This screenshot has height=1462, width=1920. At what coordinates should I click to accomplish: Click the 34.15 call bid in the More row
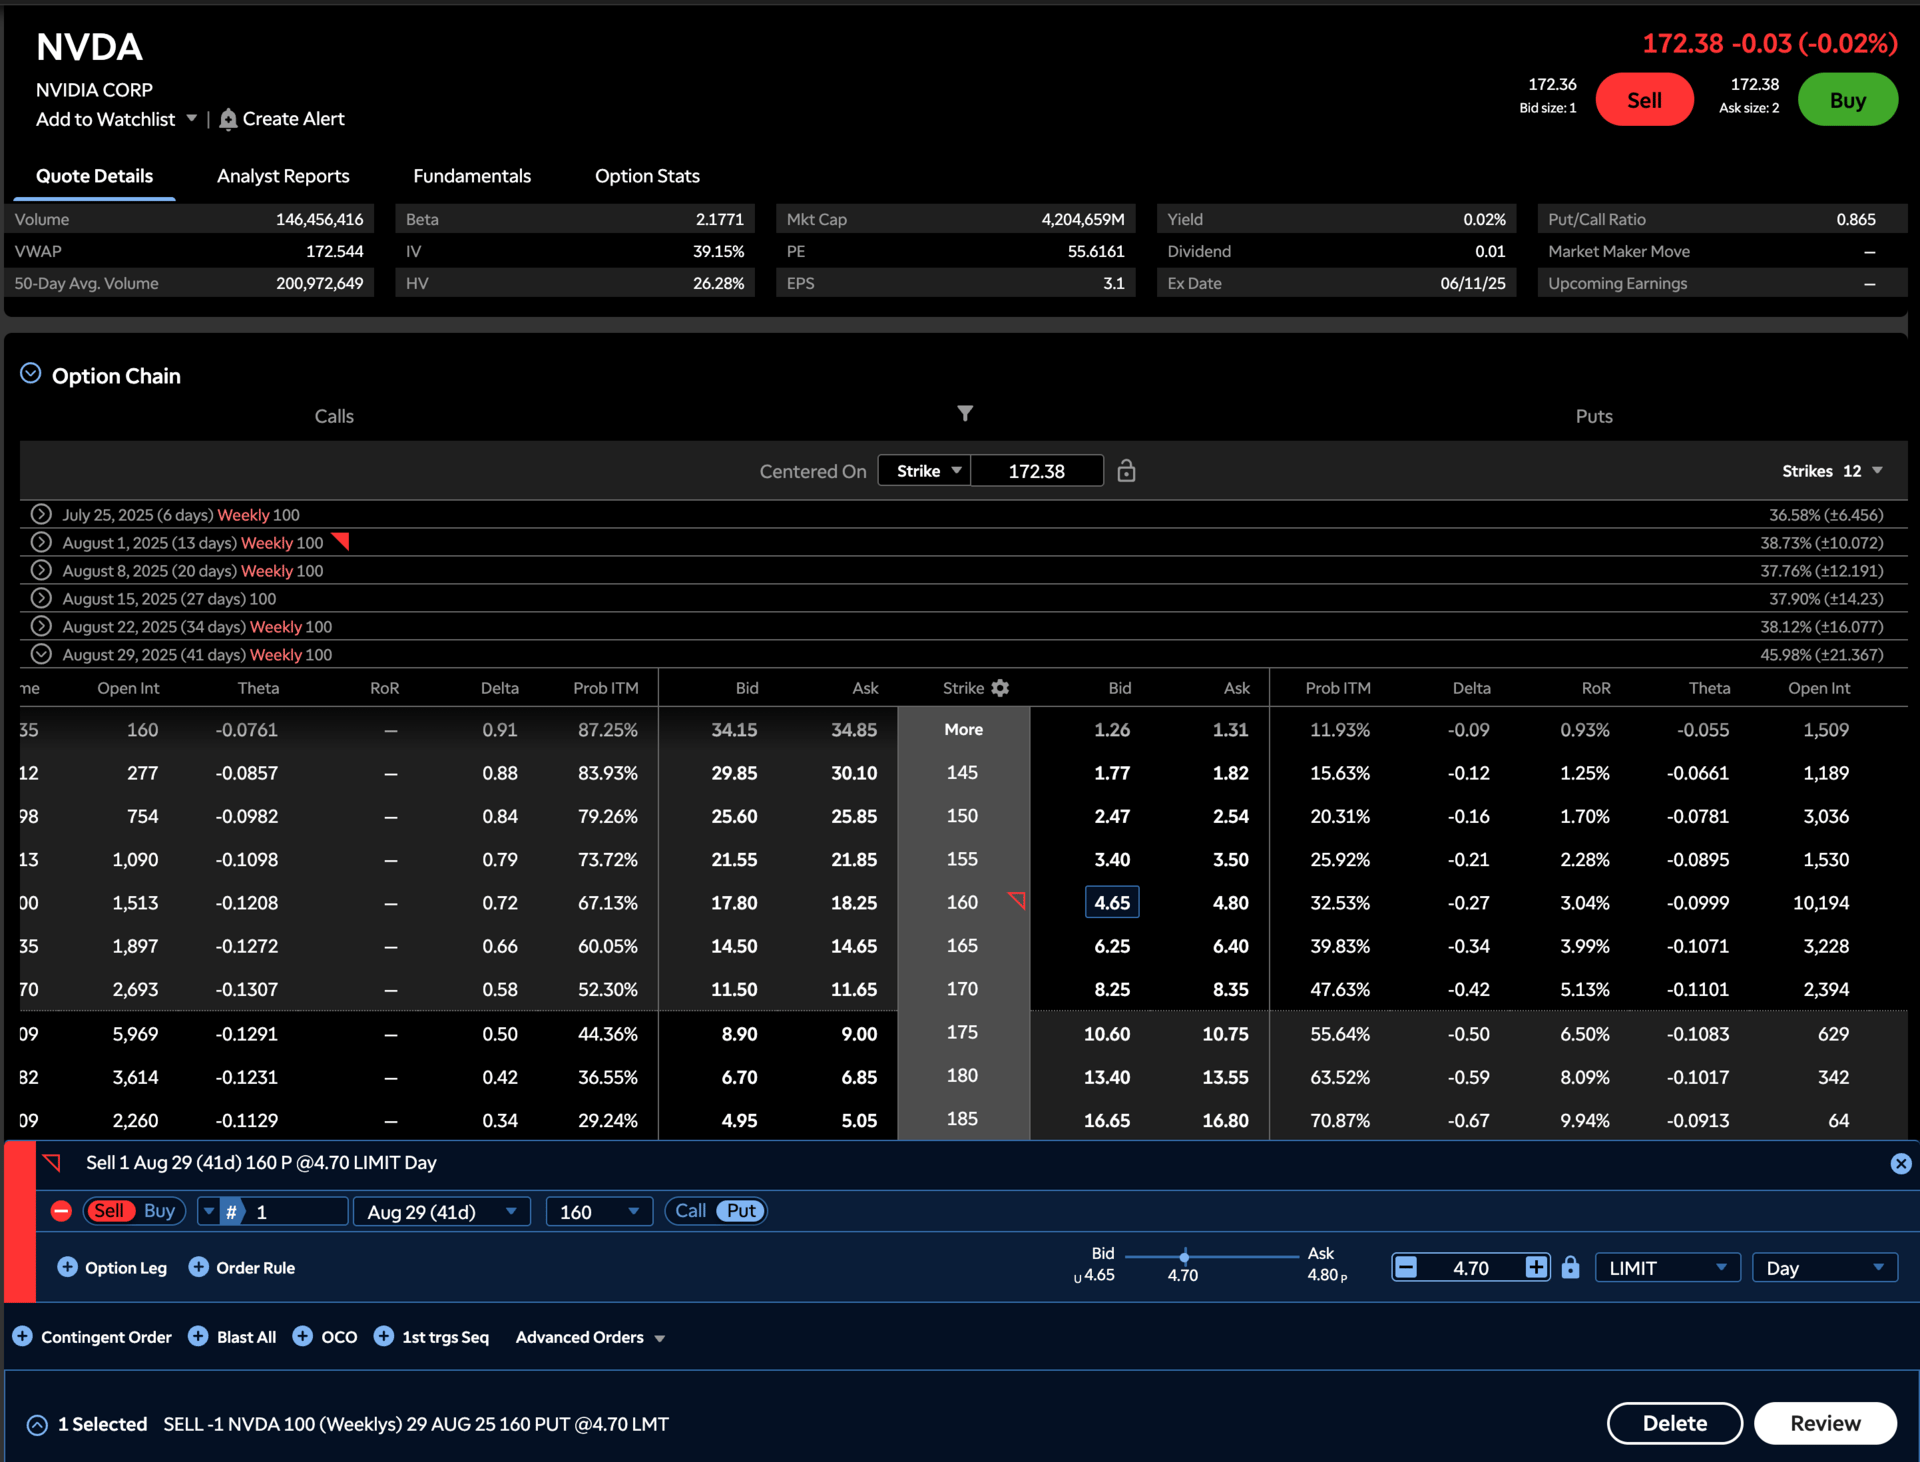[x=734, y=730]
